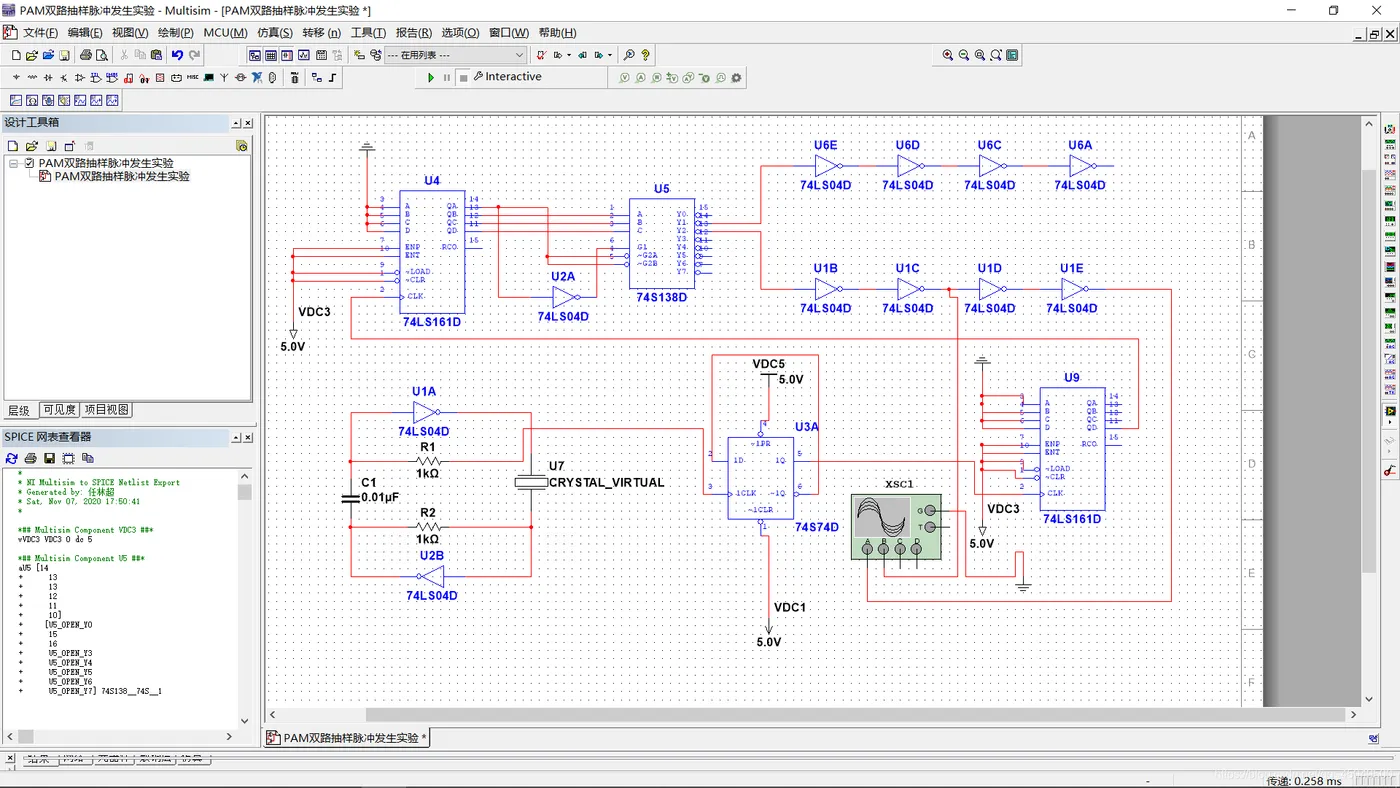Close the 设计工具箱 panel
Image resolution: width=1400 pixels, height=788 pixels.
pos(248,123)
